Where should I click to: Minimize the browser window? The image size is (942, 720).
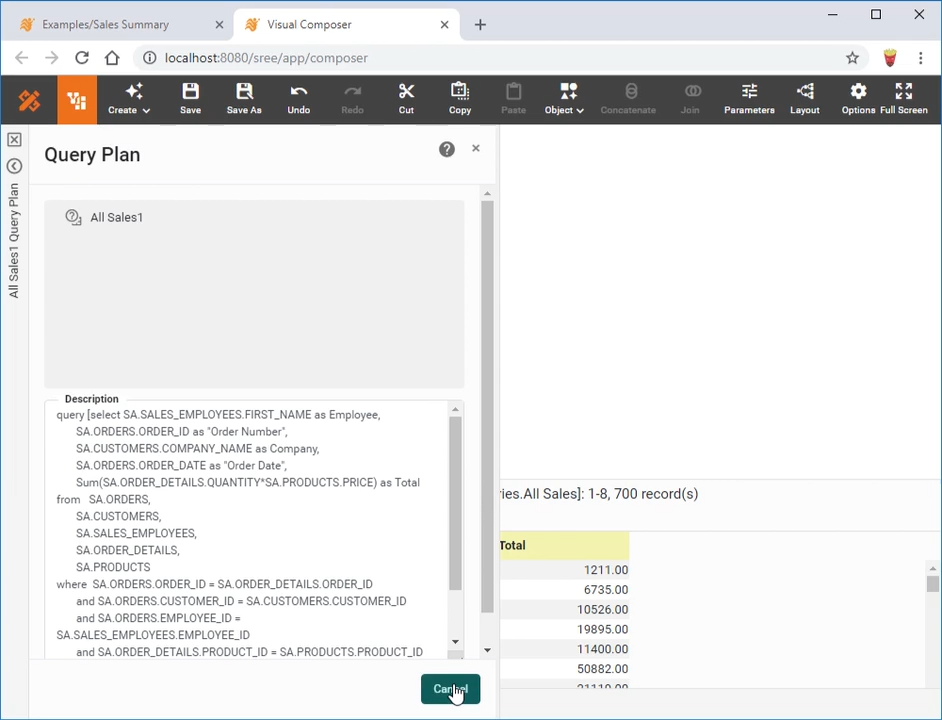(x=833, y=14)
